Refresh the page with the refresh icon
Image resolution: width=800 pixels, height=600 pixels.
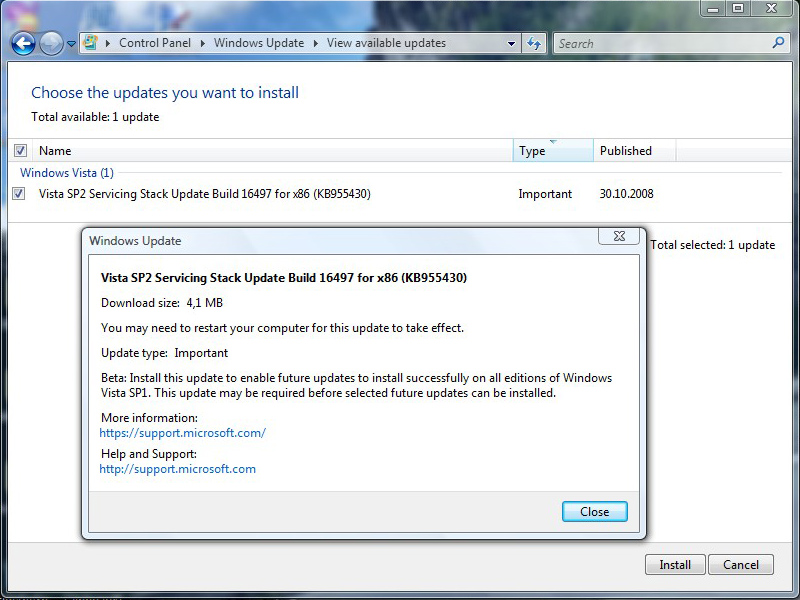[x=534, y=43]
